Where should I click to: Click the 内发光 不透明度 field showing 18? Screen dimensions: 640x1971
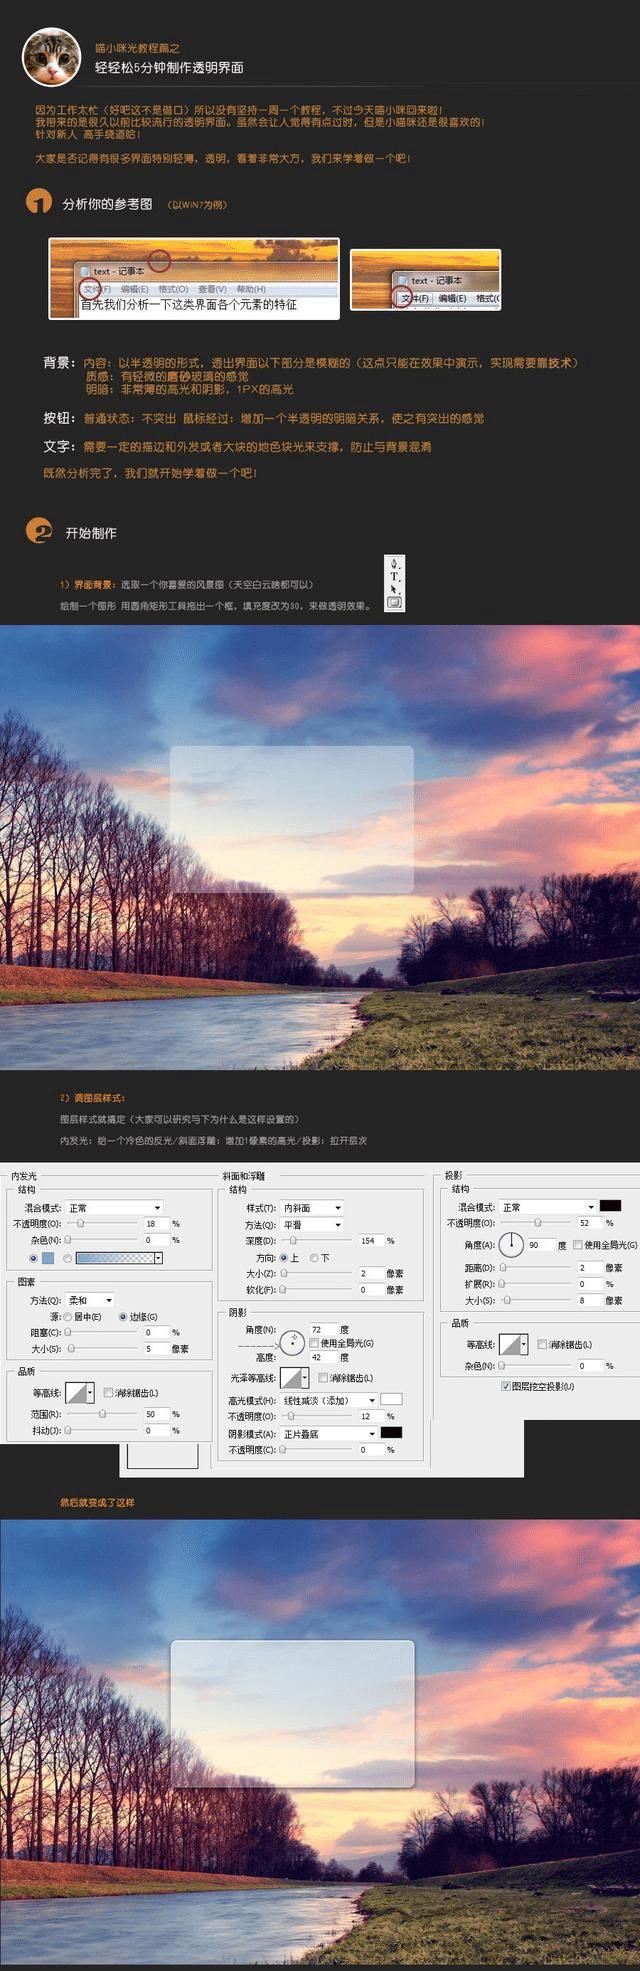pyautogui.click(x=157, y=1224)
